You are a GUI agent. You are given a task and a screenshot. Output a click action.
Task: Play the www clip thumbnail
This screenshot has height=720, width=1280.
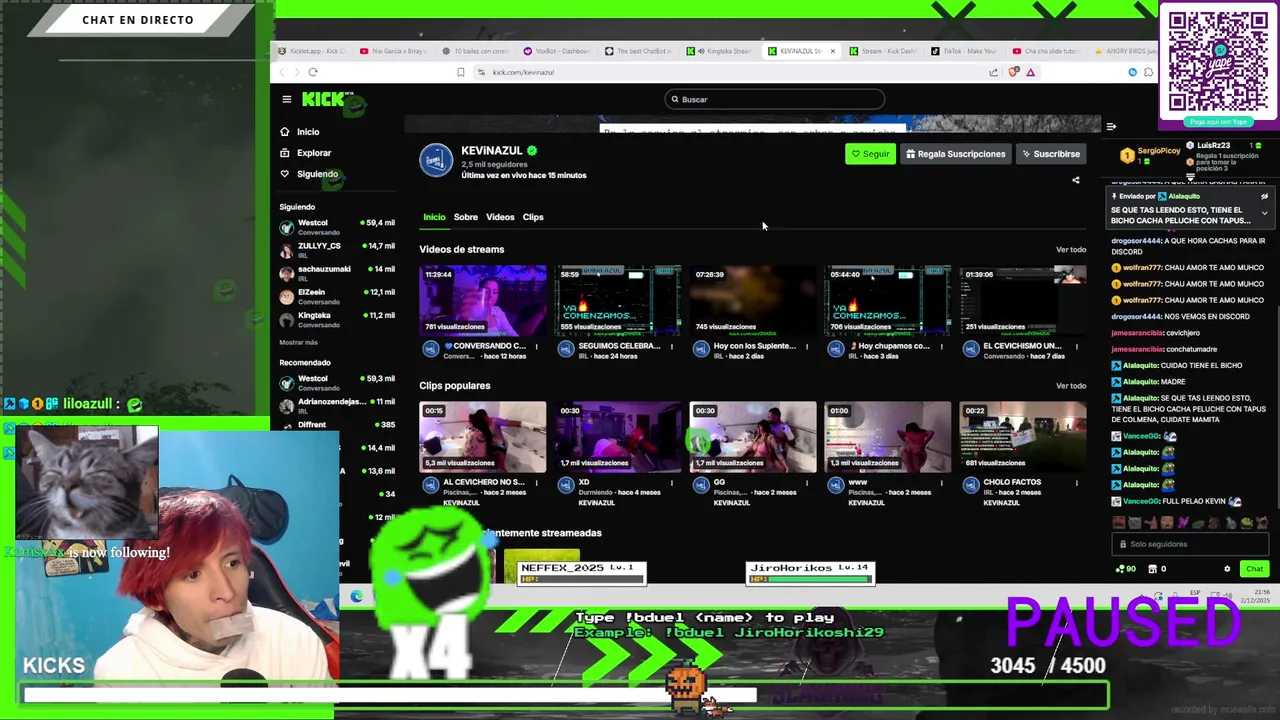(888, 437)
